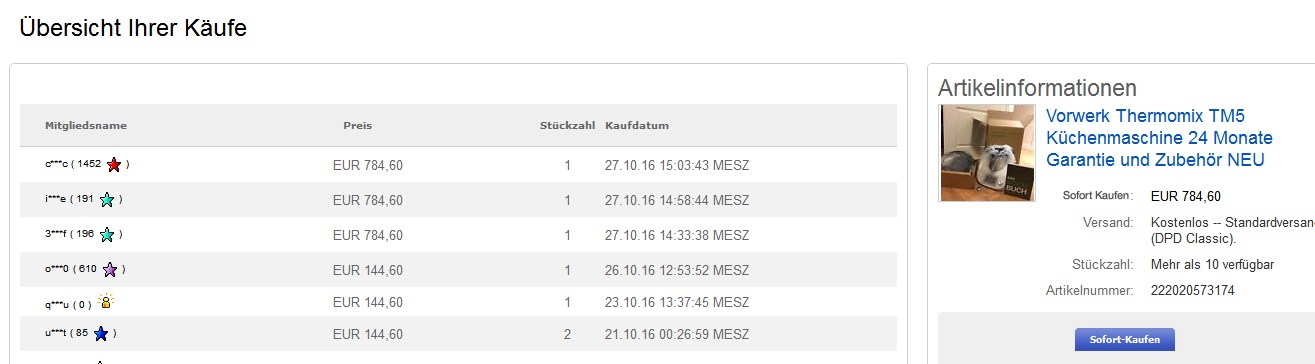This screenshot has width=1315, height=364.
Task: Click the turquoise star beside 3***f
Action: [x=107, y=235]
